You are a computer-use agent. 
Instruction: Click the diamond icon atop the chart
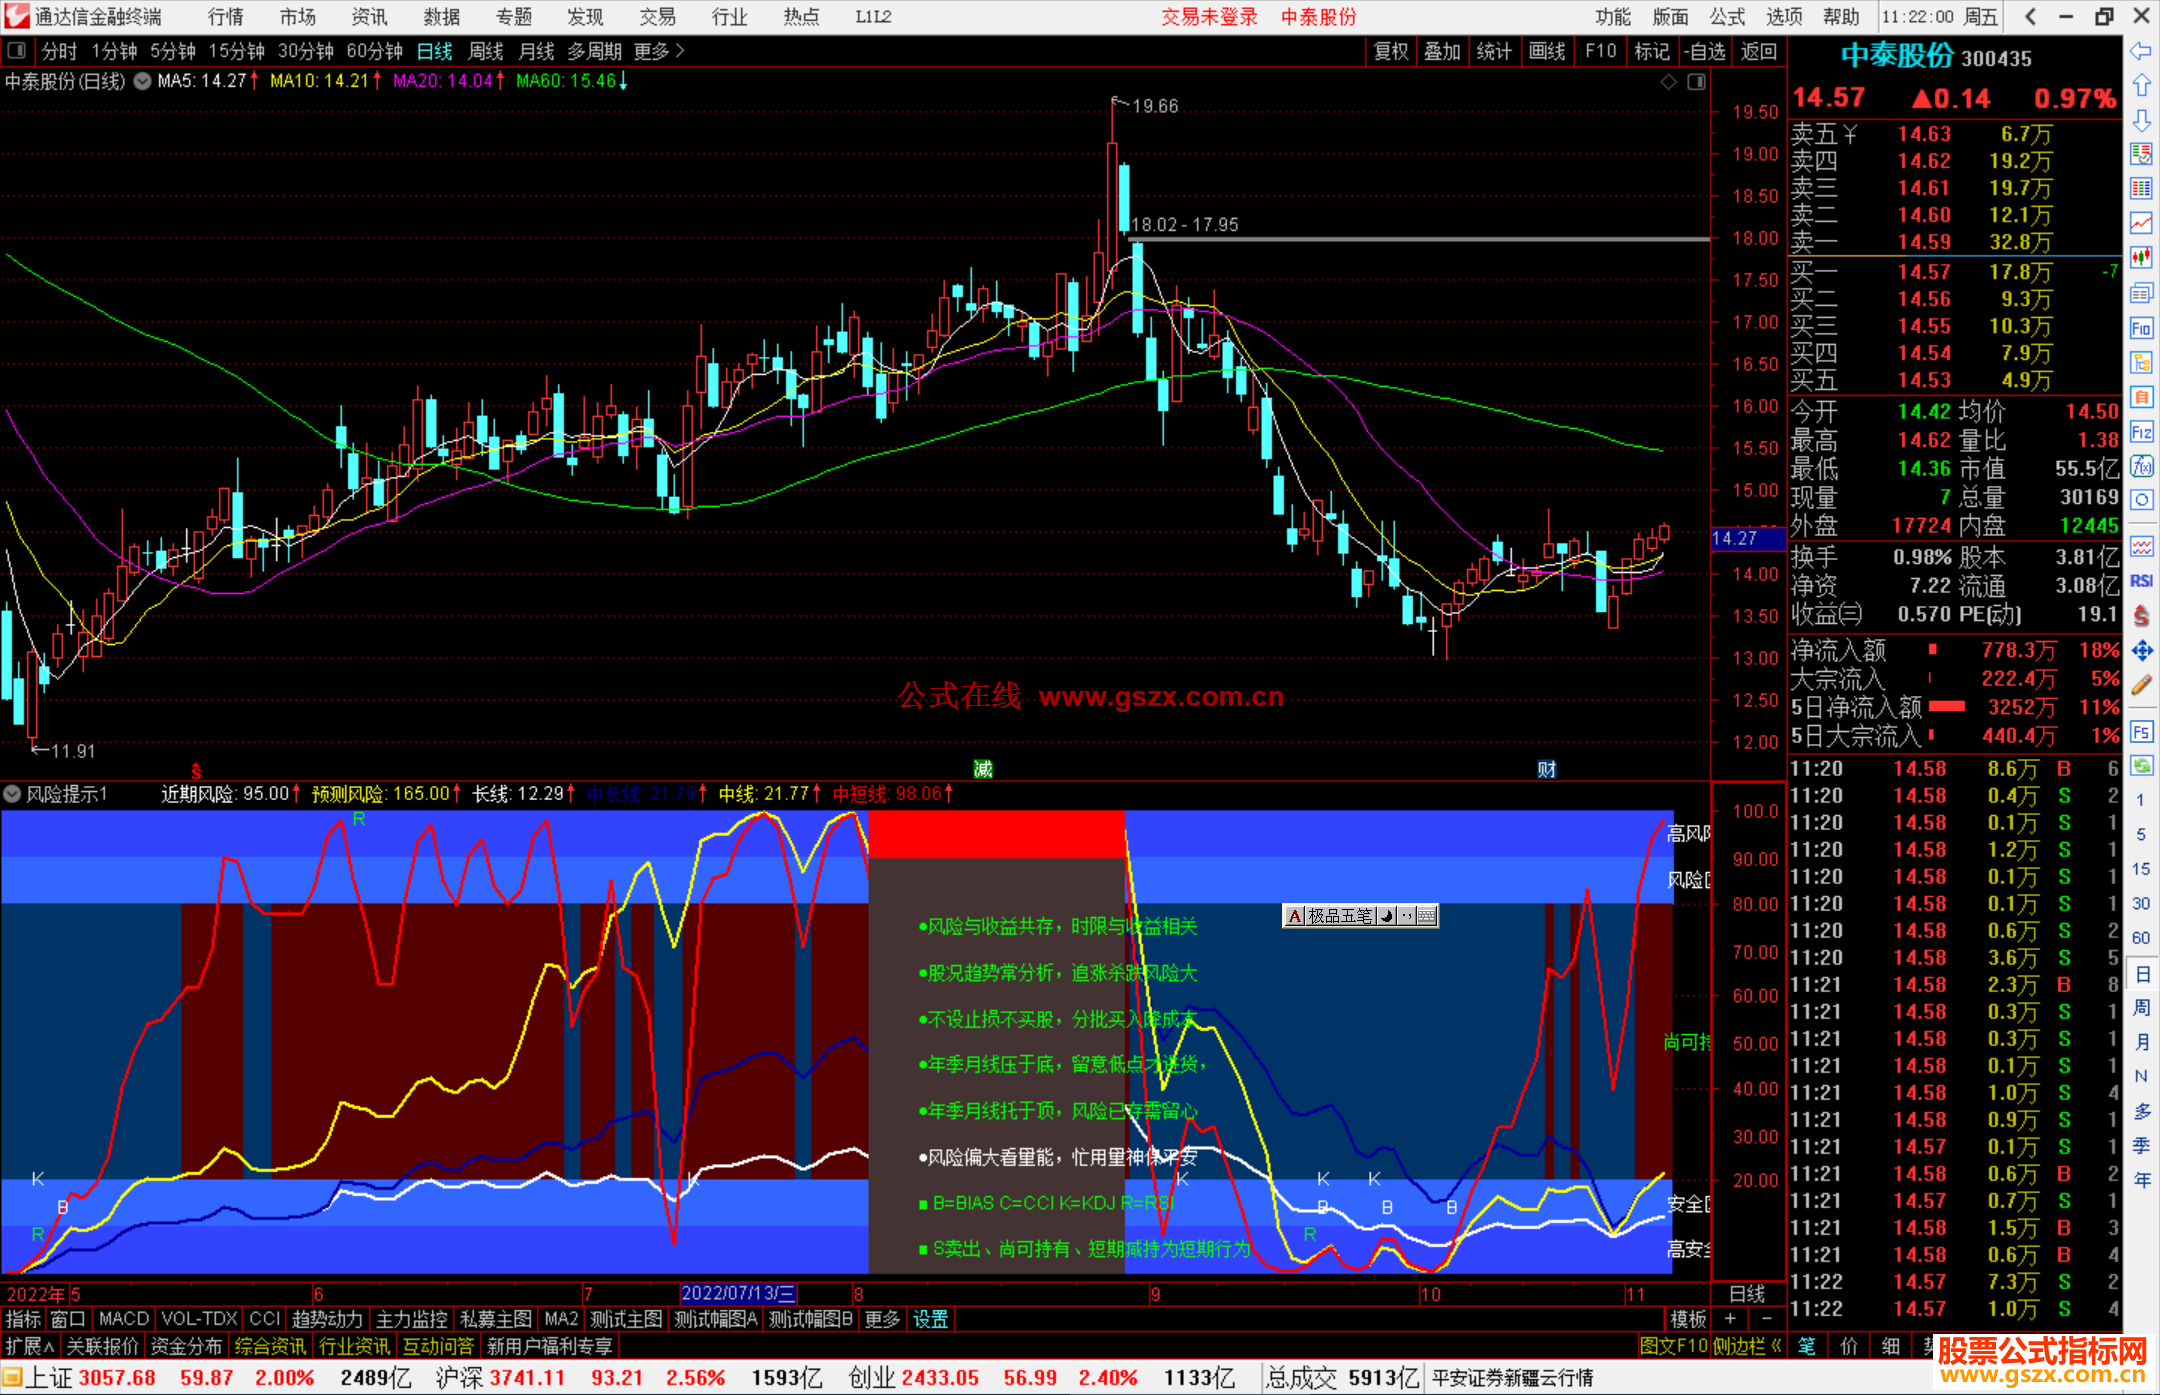1668,82
